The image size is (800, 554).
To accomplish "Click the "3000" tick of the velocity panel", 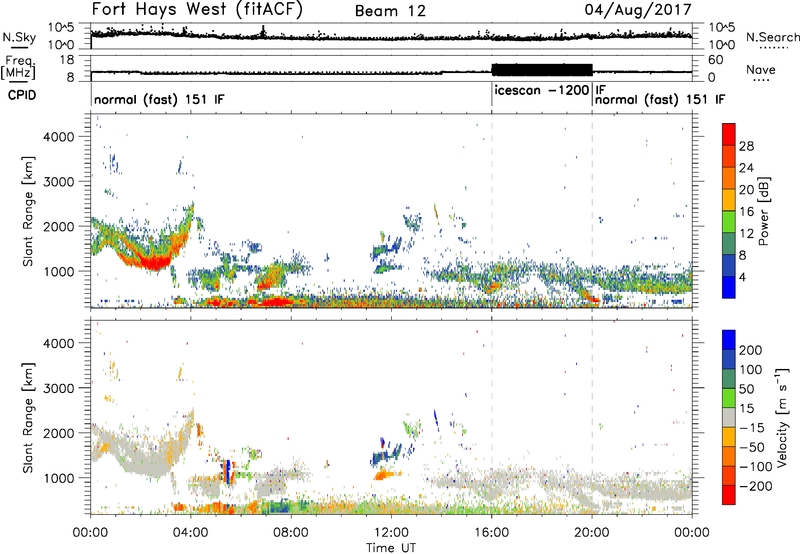I will (58, 388).
